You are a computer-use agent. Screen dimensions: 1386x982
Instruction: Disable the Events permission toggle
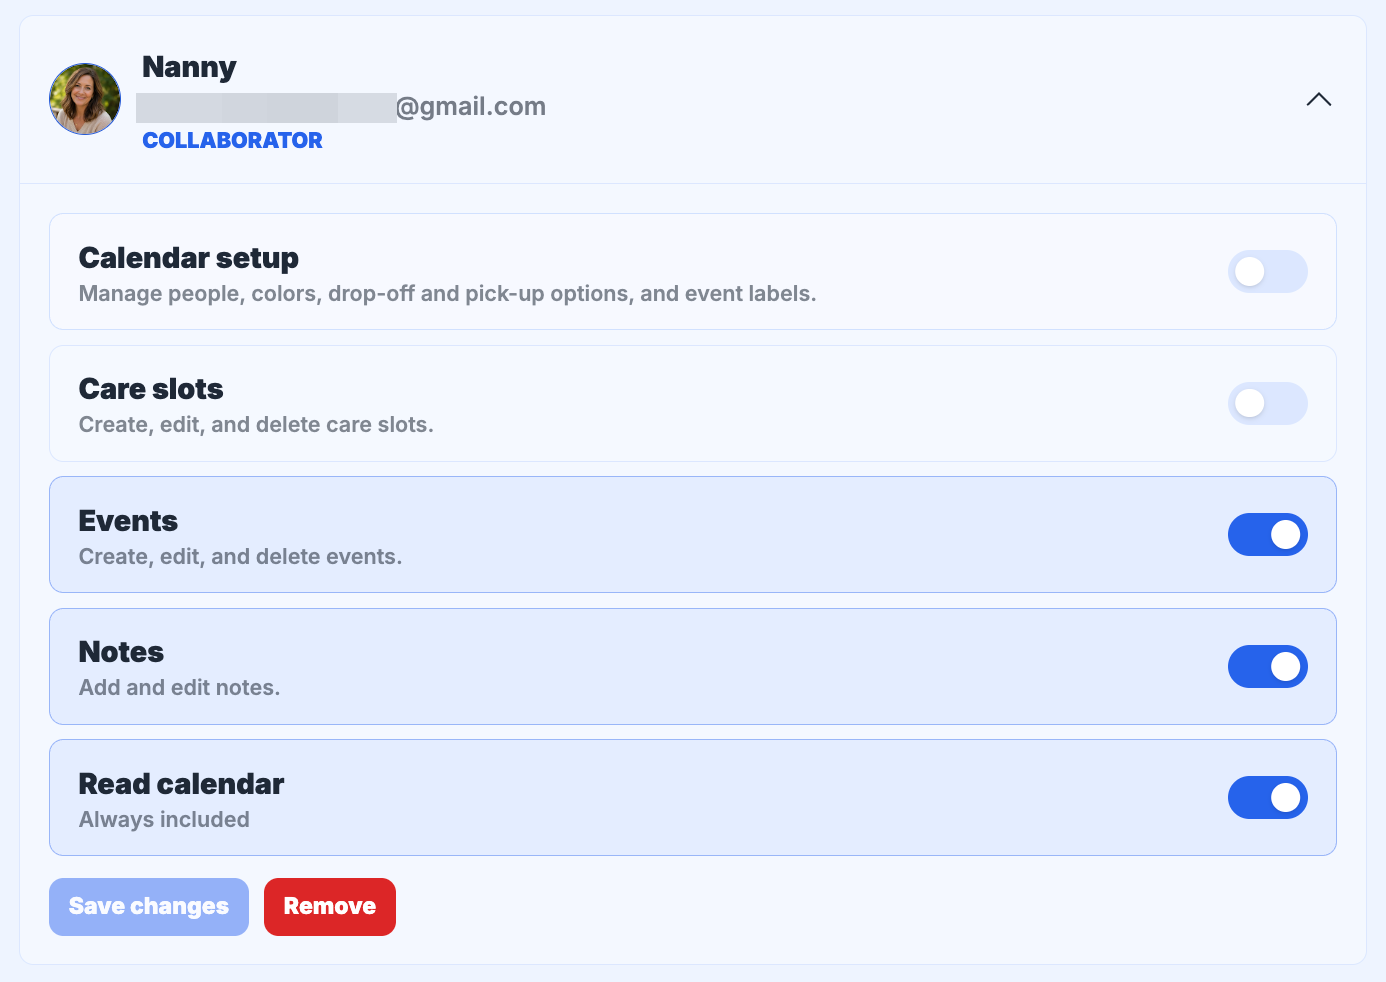tap(1267, 535)
